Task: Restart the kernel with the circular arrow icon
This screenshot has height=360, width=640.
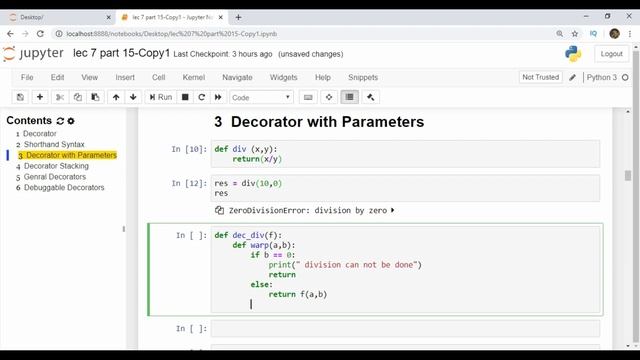Action: (x=201, y=97)
